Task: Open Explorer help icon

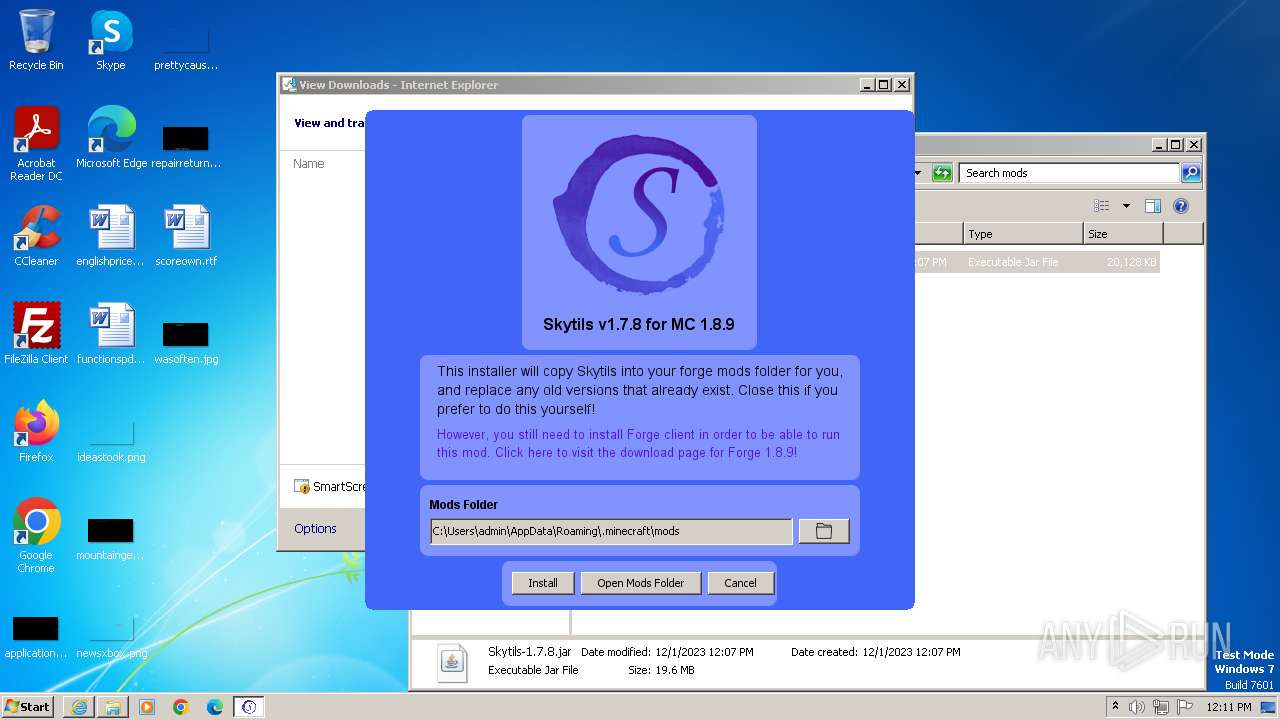Action: click(x=1181, y=206)
